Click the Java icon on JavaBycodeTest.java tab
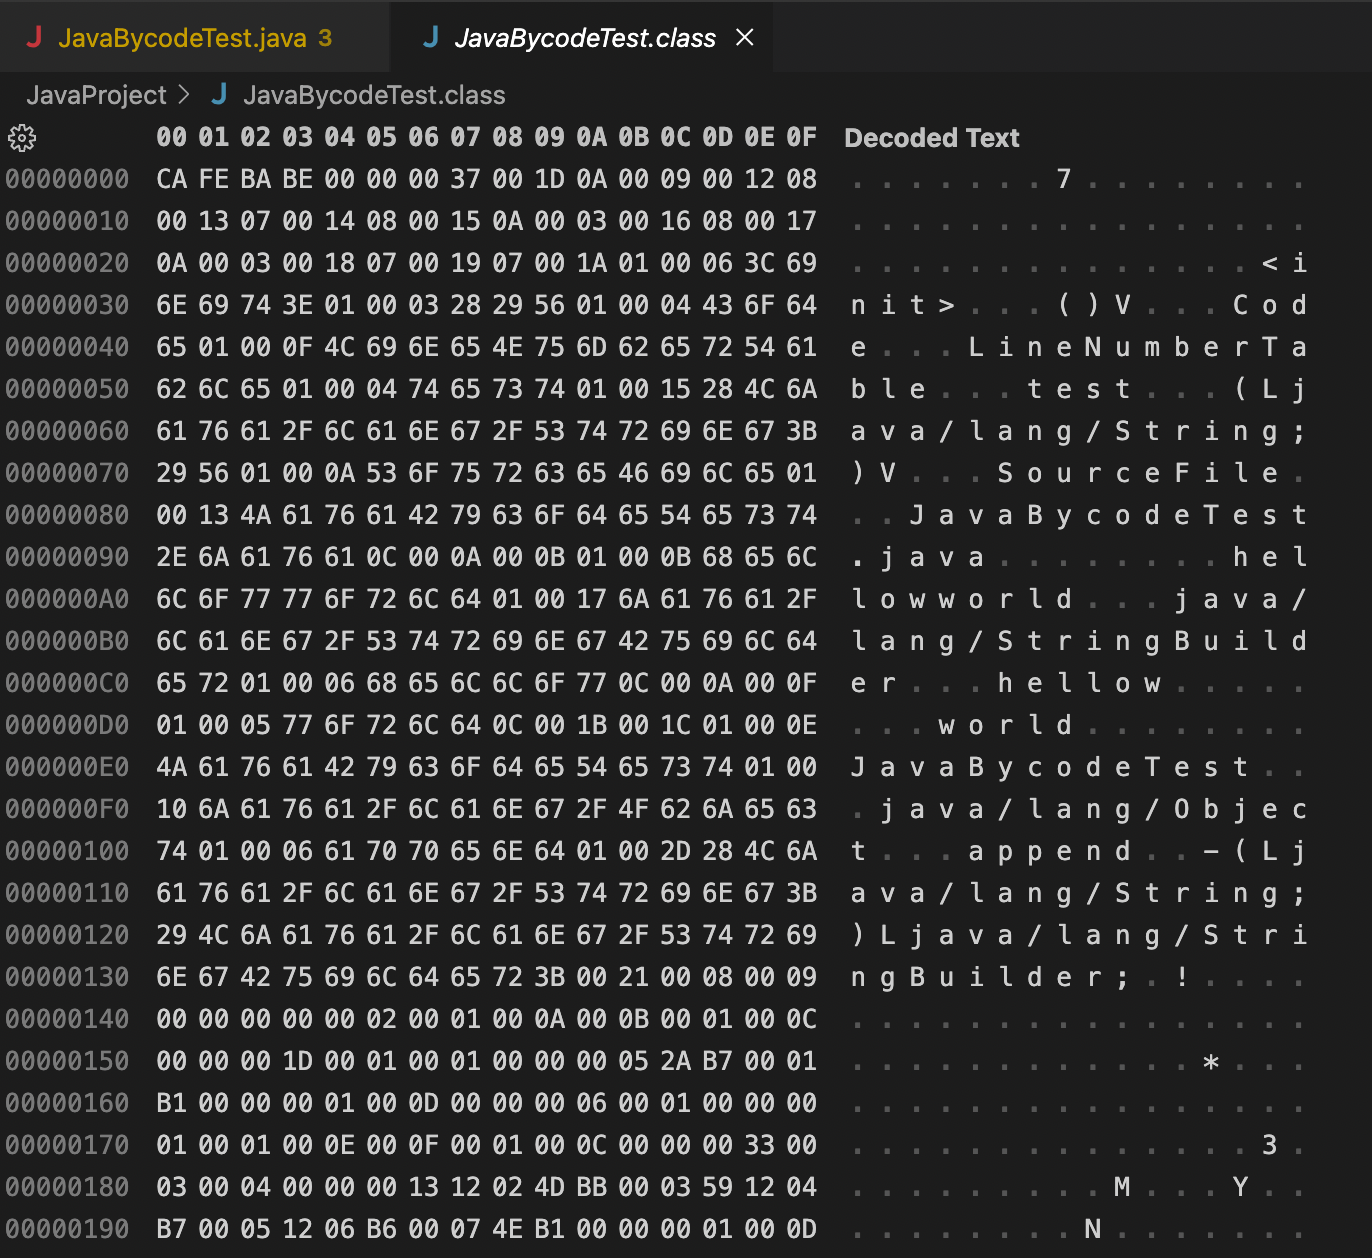 coord(34,38)
